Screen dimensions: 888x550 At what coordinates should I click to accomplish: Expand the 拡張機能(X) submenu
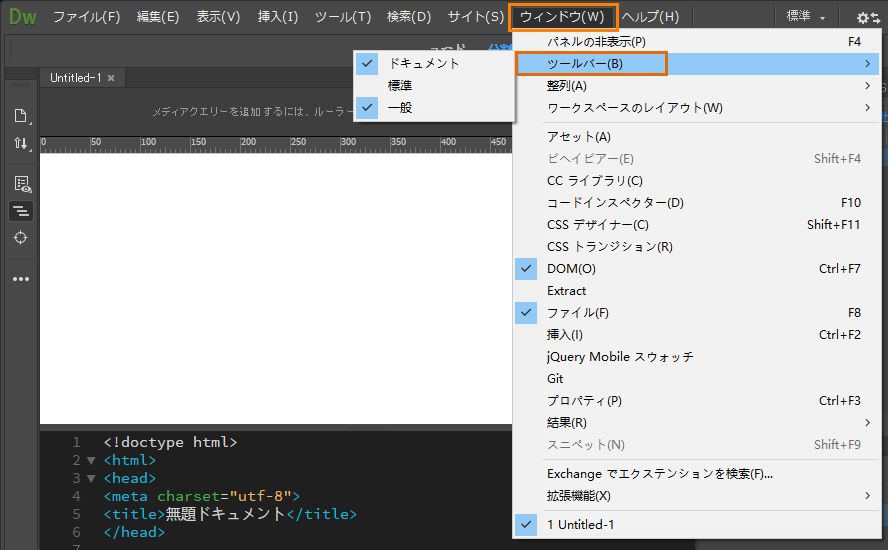coord(697,496)
